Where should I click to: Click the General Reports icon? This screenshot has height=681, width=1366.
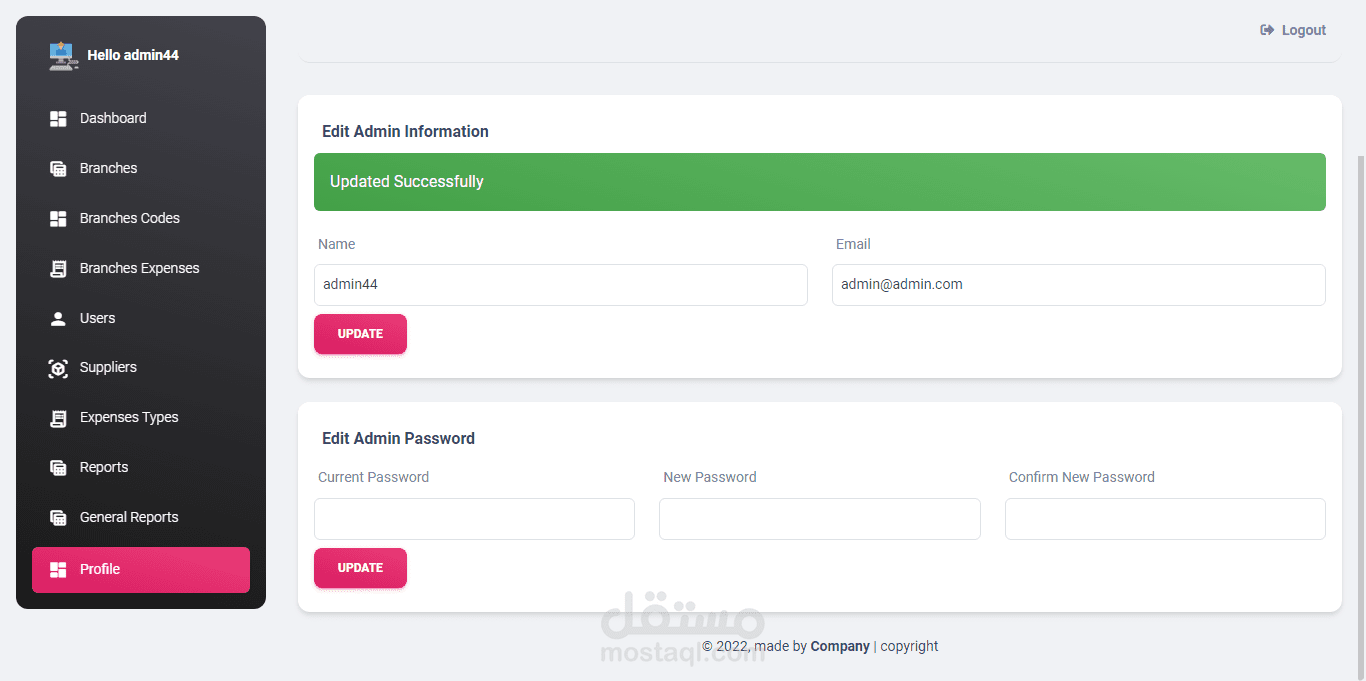click(58, 518)
